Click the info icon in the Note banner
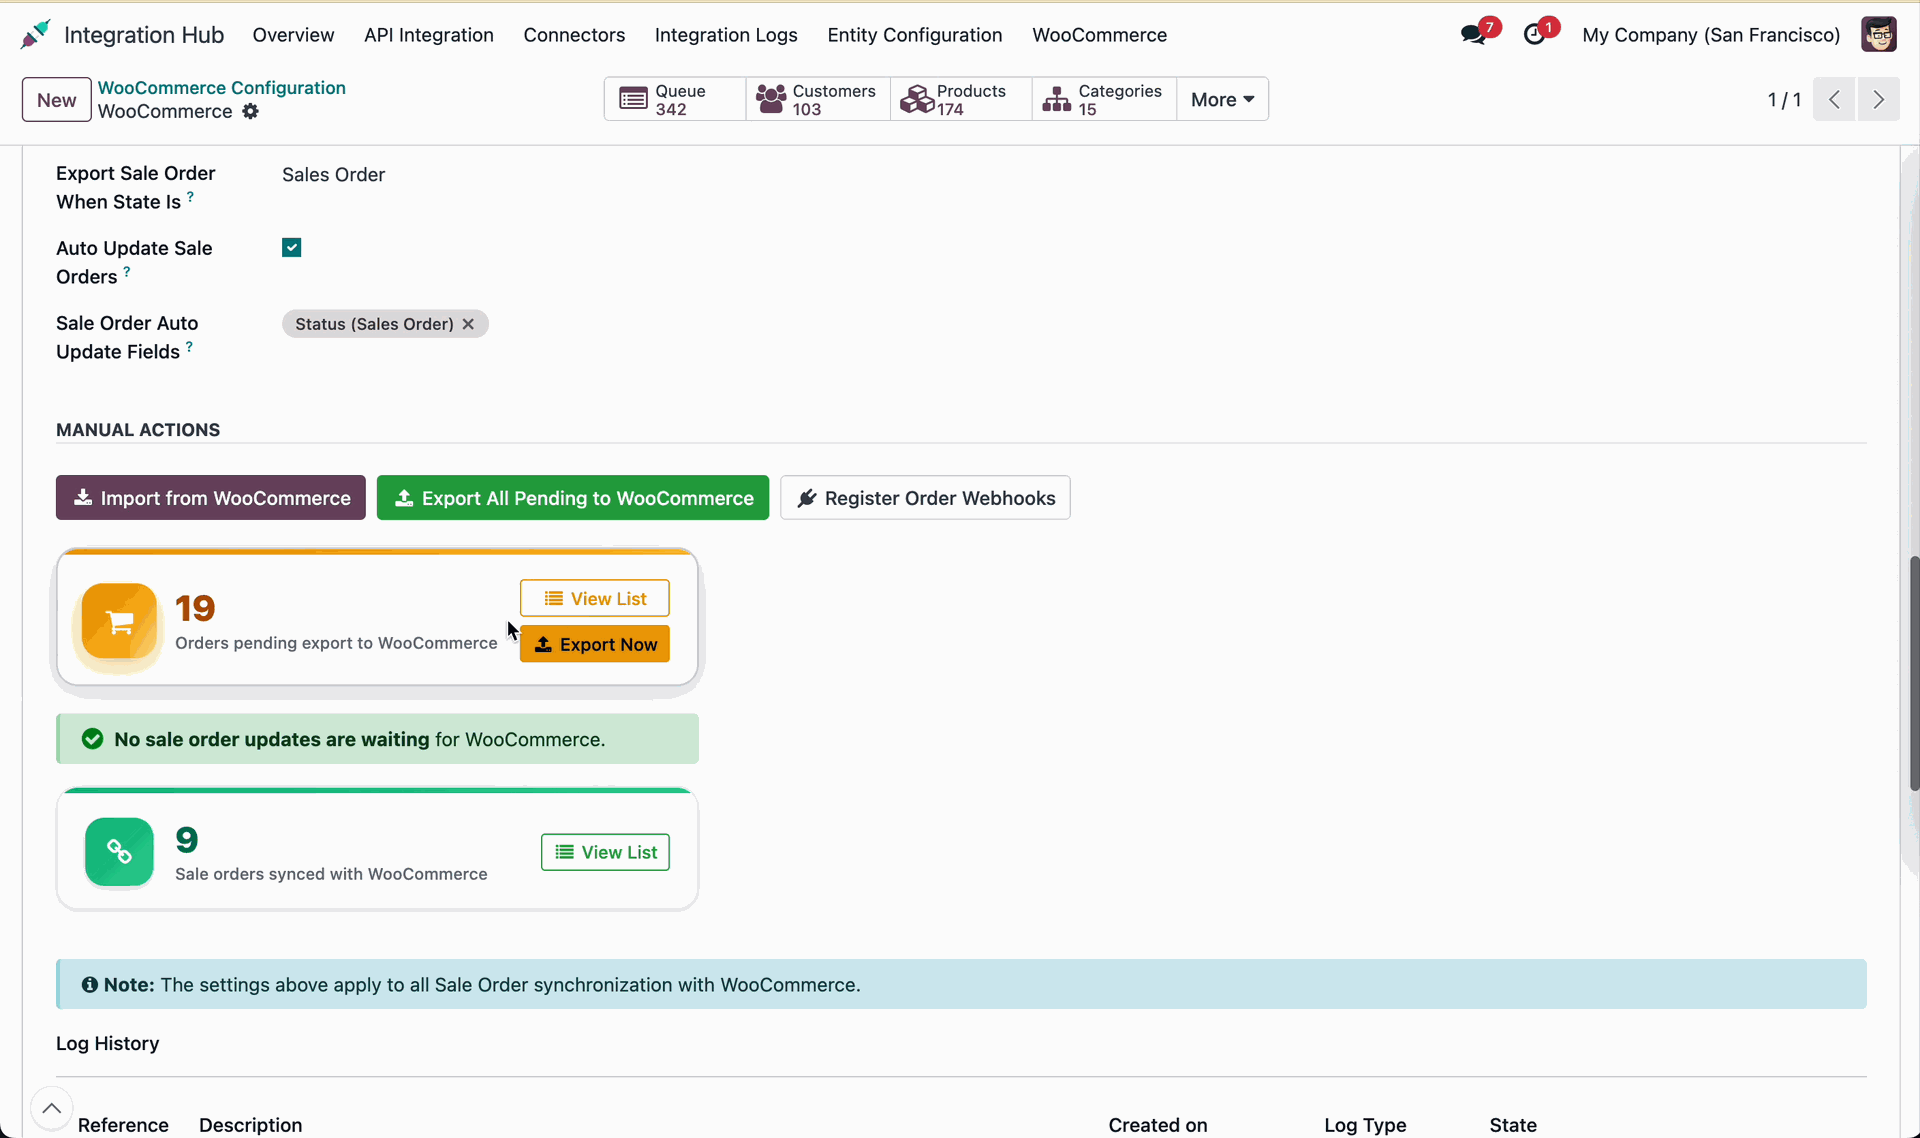The width and height of the screenshot is (1920, 1138). tap(89, 985)
